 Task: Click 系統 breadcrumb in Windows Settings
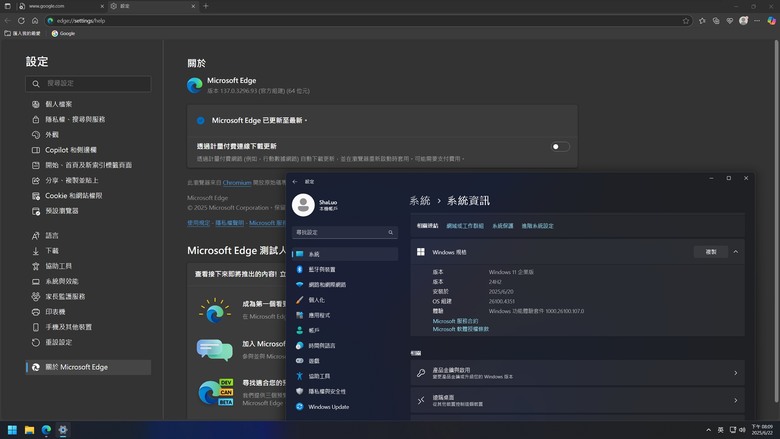[x=419, y=201]
